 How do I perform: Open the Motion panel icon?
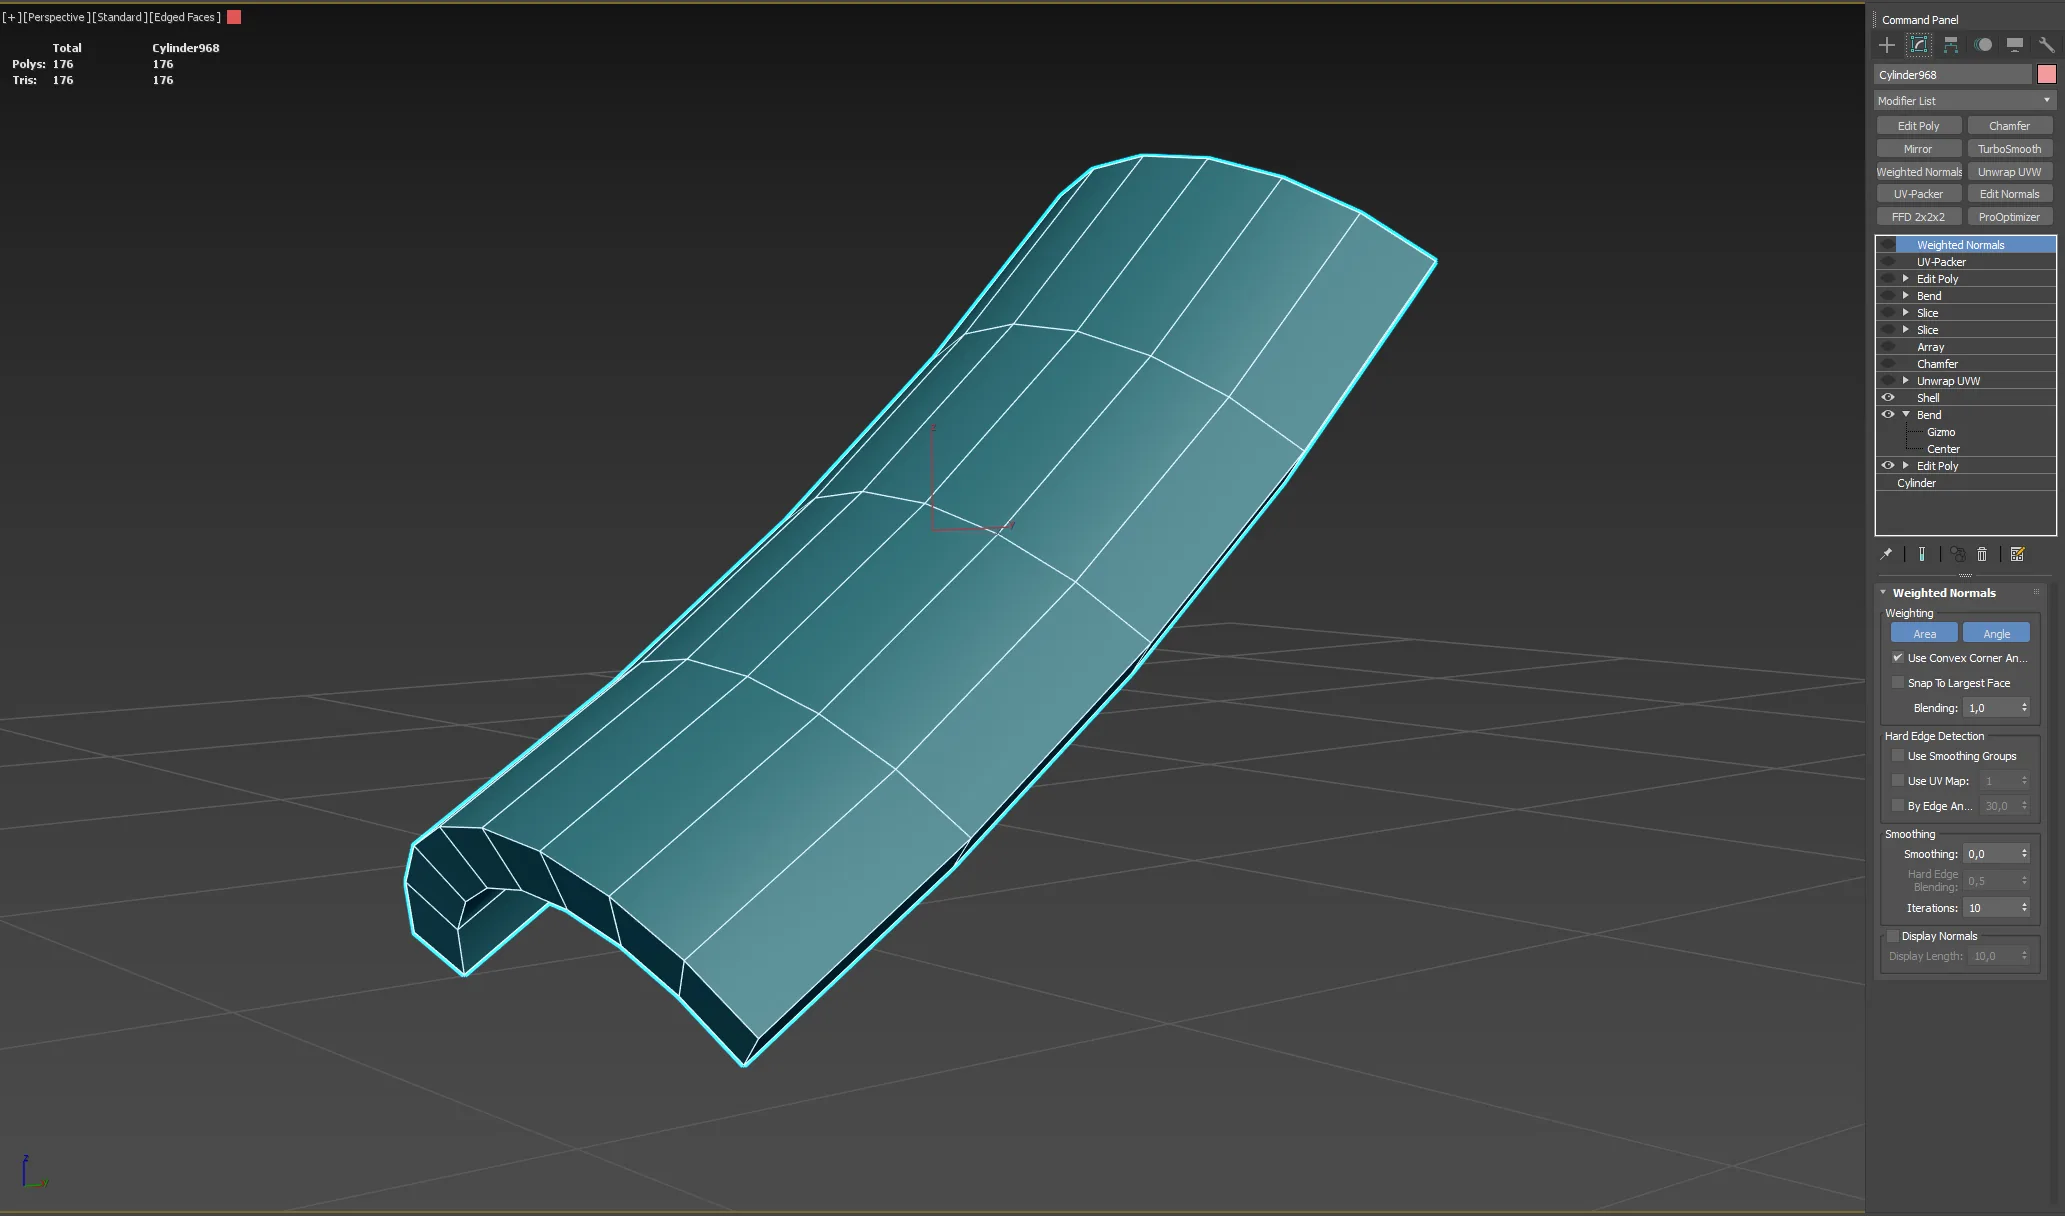coord(1982,45)
